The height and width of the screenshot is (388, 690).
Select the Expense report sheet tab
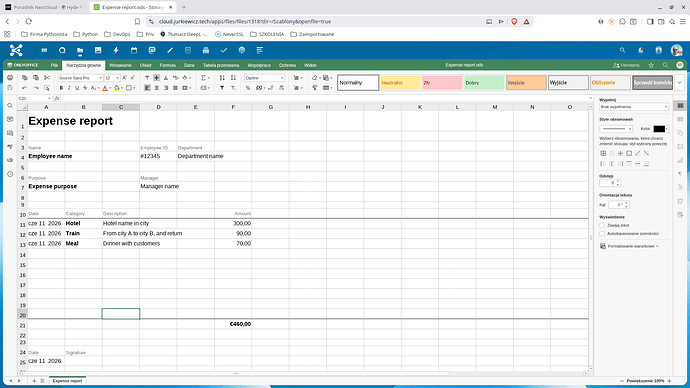67,381
